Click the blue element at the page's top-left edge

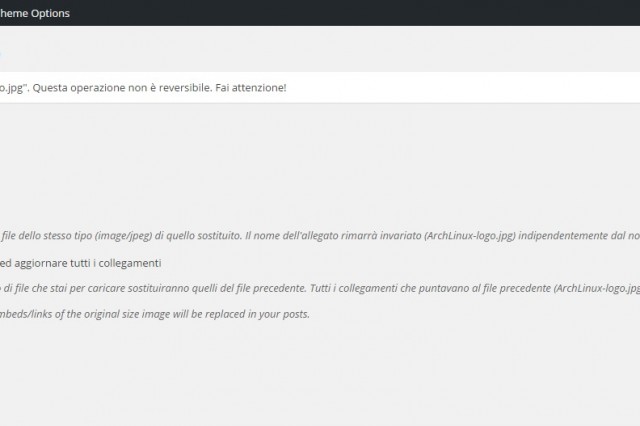[x=1, y=54]
